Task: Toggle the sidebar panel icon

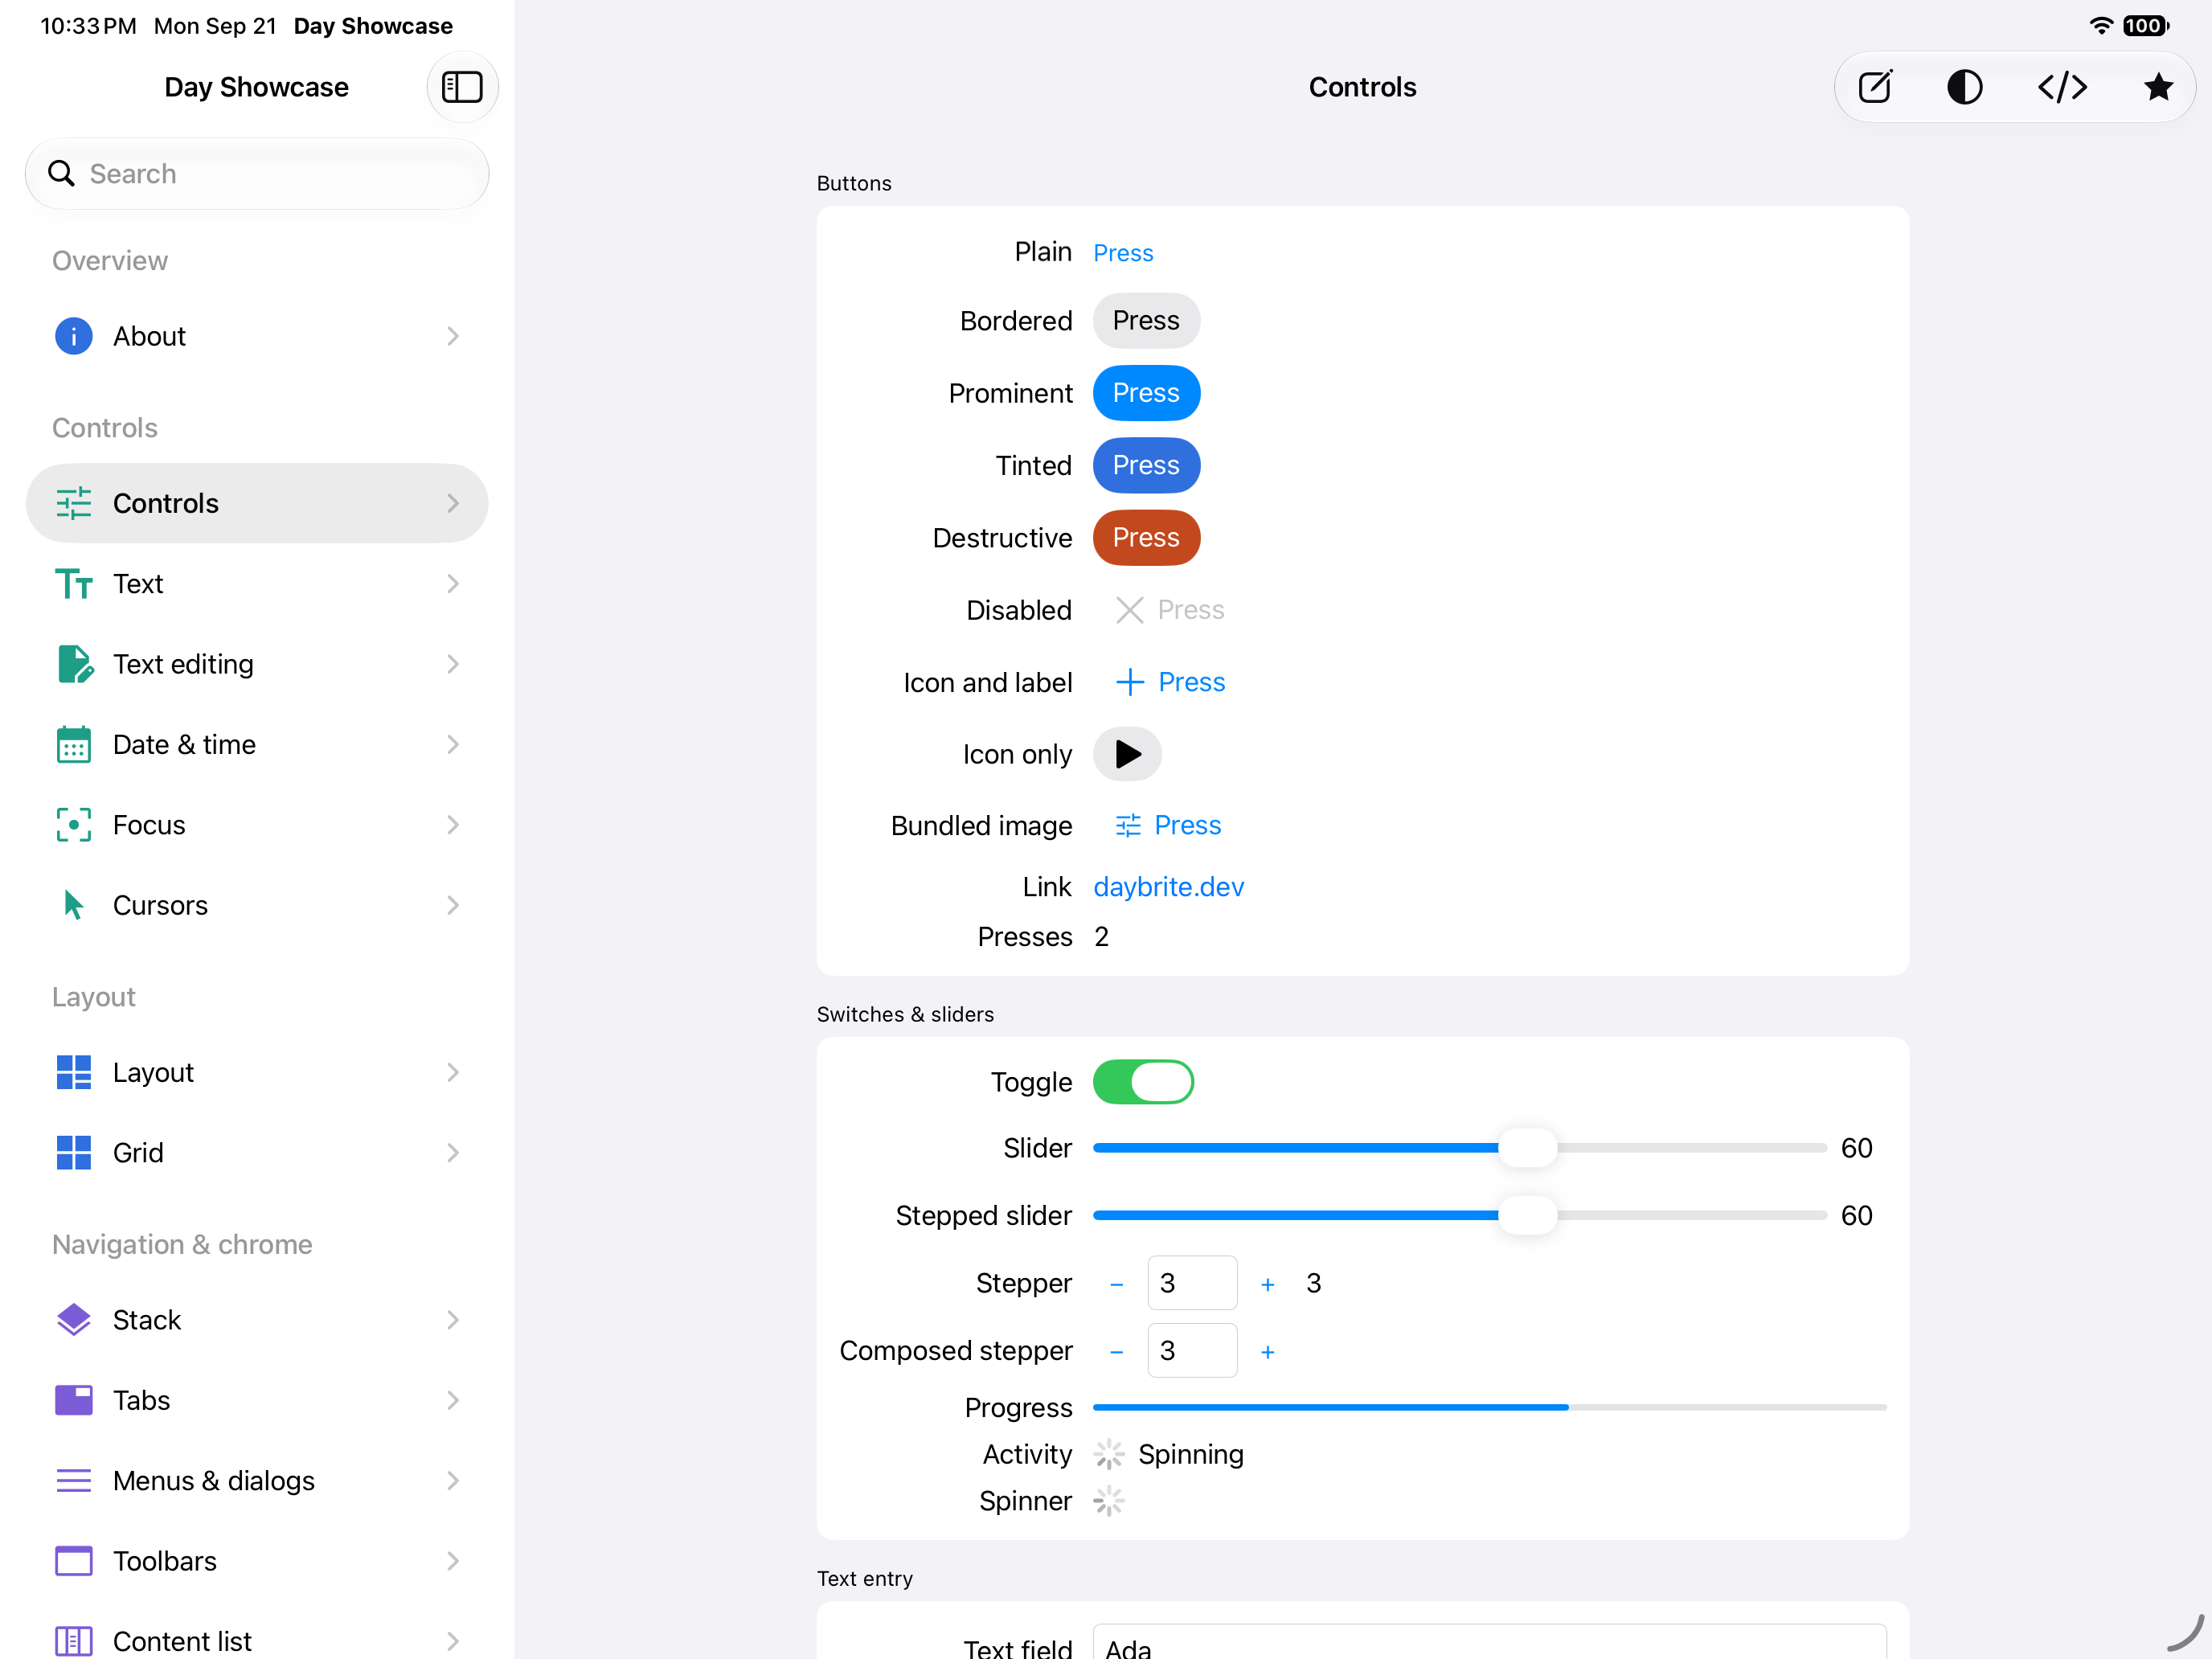Action: (x=462, y=87)
